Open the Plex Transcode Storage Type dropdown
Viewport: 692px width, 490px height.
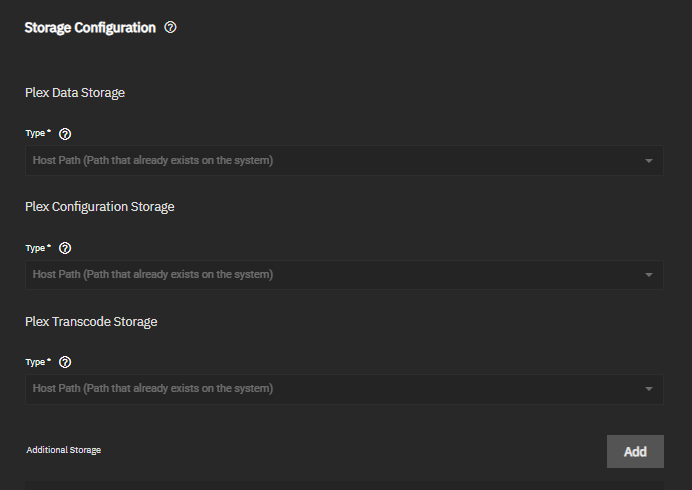coord(340,389)
